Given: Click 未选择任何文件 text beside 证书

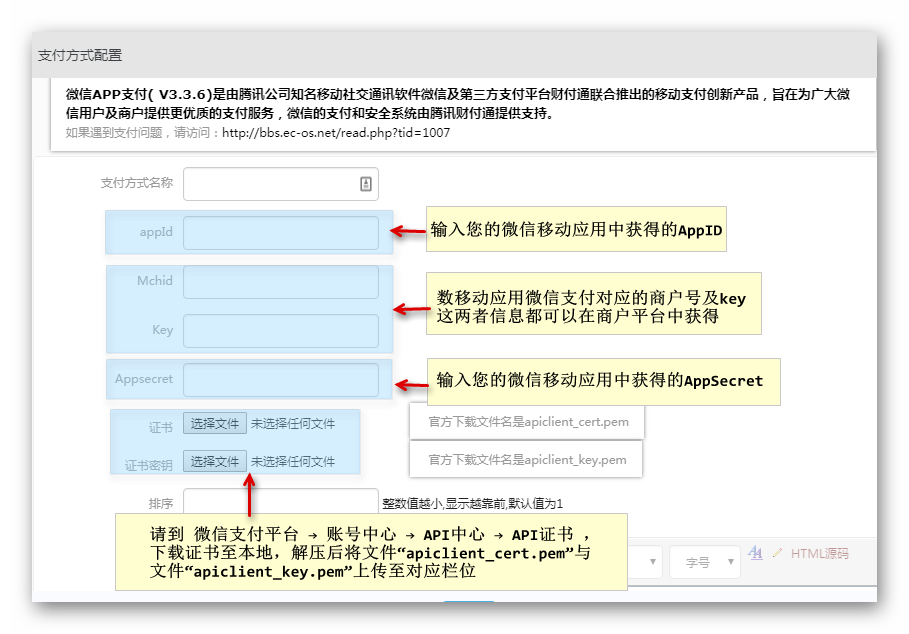Looking at the screenshot, I should pyautogui.click(x=293, y=424).
